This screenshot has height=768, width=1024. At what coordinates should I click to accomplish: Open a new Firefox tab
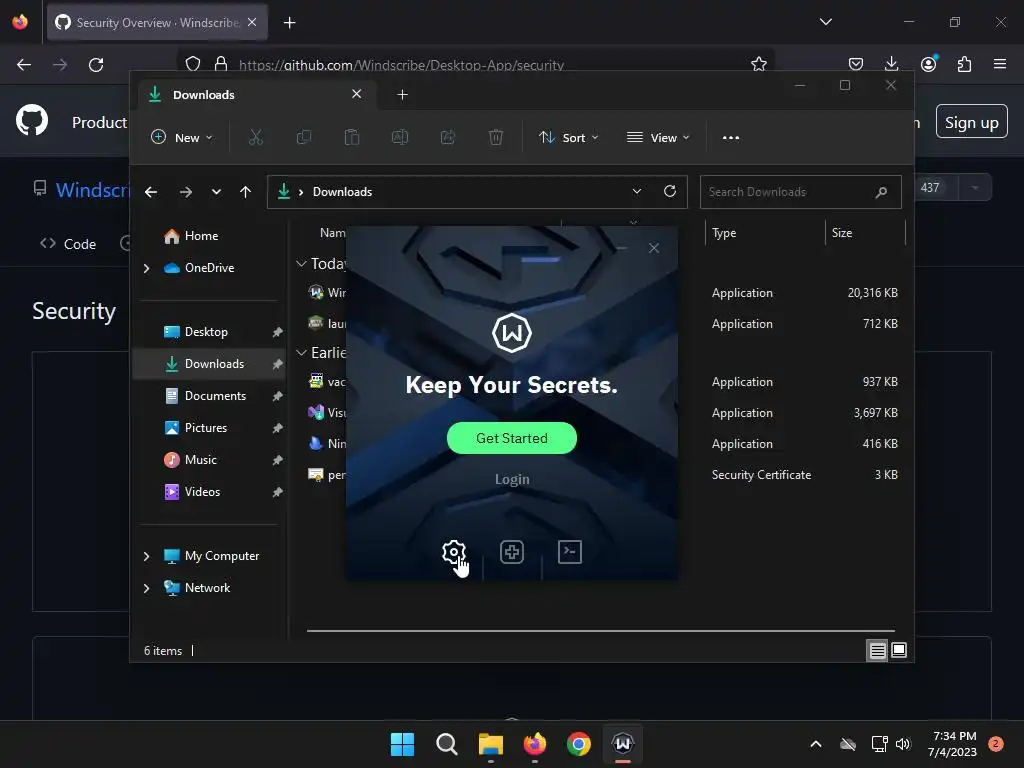[289, 23]
